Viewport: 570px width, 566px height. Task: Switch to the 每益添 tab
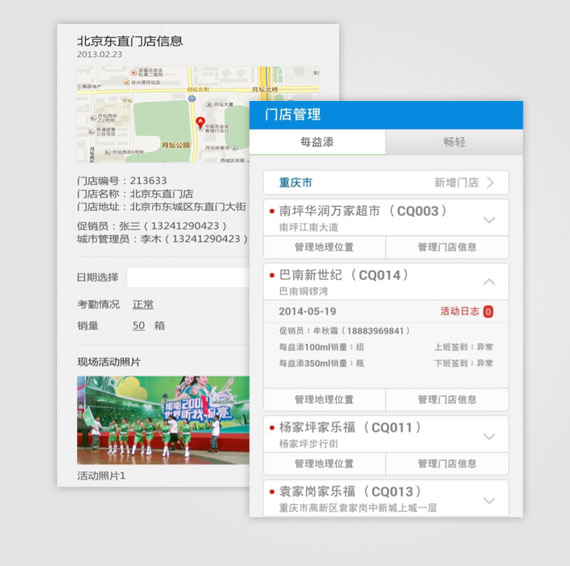pyautogui.click(x=317, y=142)
